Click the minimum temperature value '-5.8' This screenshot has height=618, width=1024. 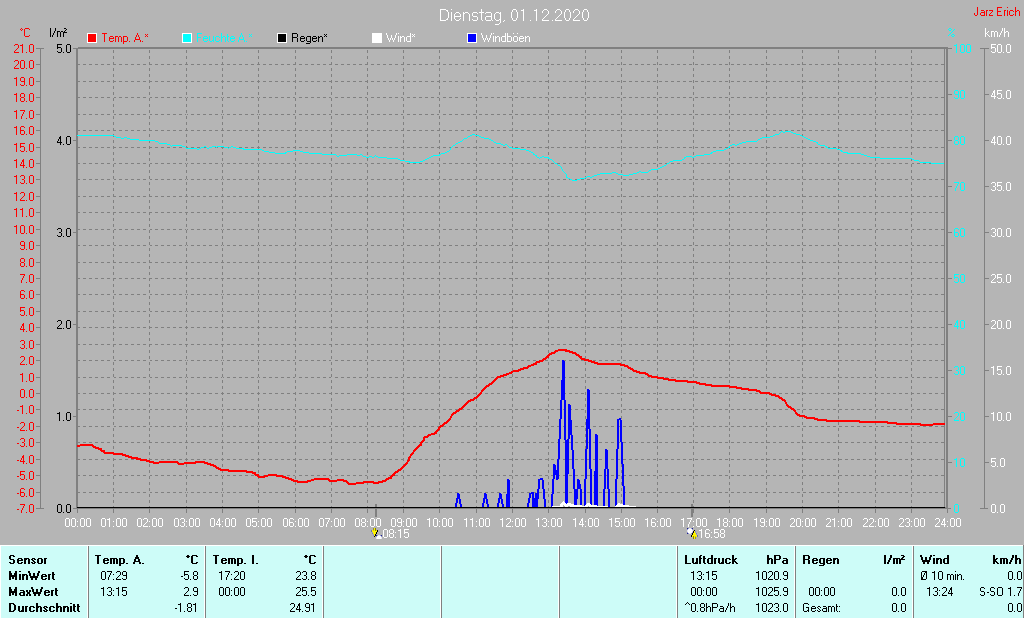(x=189, y=576)
